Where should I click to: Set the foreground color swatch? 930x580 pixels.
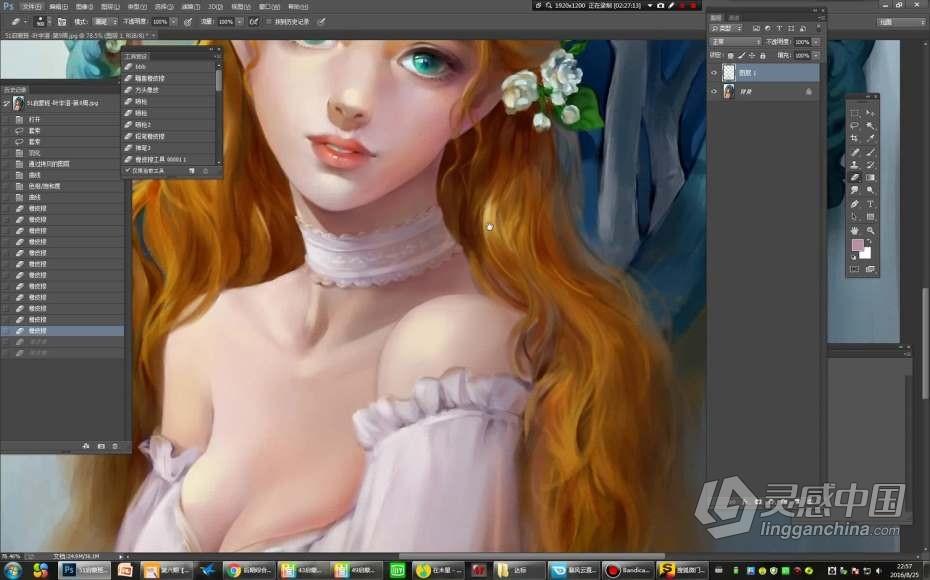click(857, 244)
